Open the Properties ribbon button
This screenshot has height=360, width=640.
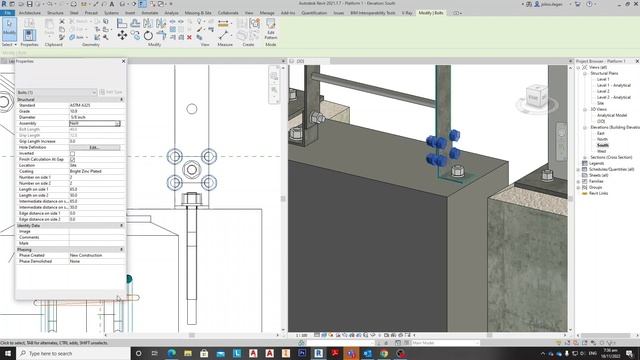(29, 35)
